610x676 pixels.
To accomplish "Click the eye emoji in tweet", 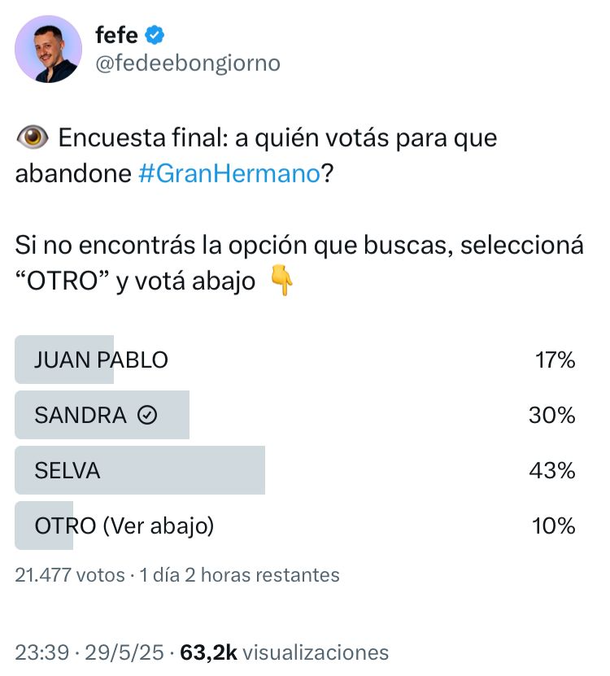I will (33, 138).
